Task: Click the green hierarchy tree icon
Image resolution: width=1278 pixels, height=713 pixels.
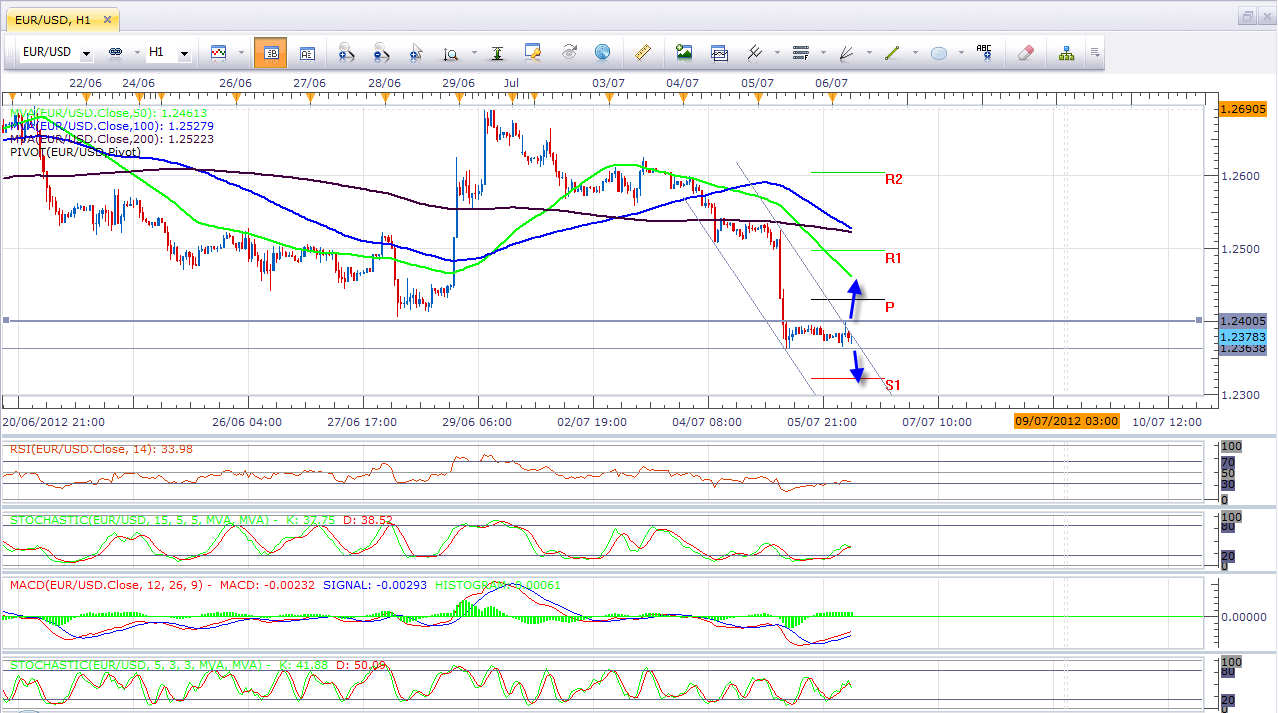Action: tap(1066, 52)
